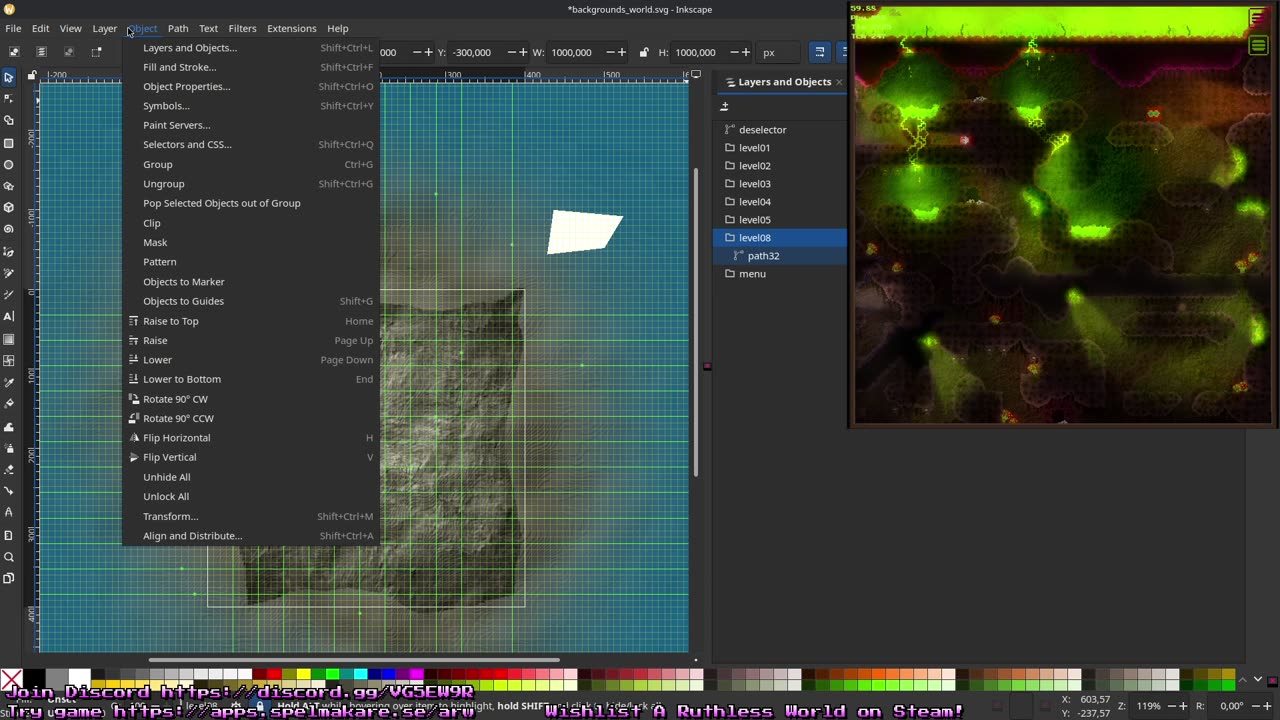Select the Selector arrow tool
1280x720 pixels.
pos(9,77)
